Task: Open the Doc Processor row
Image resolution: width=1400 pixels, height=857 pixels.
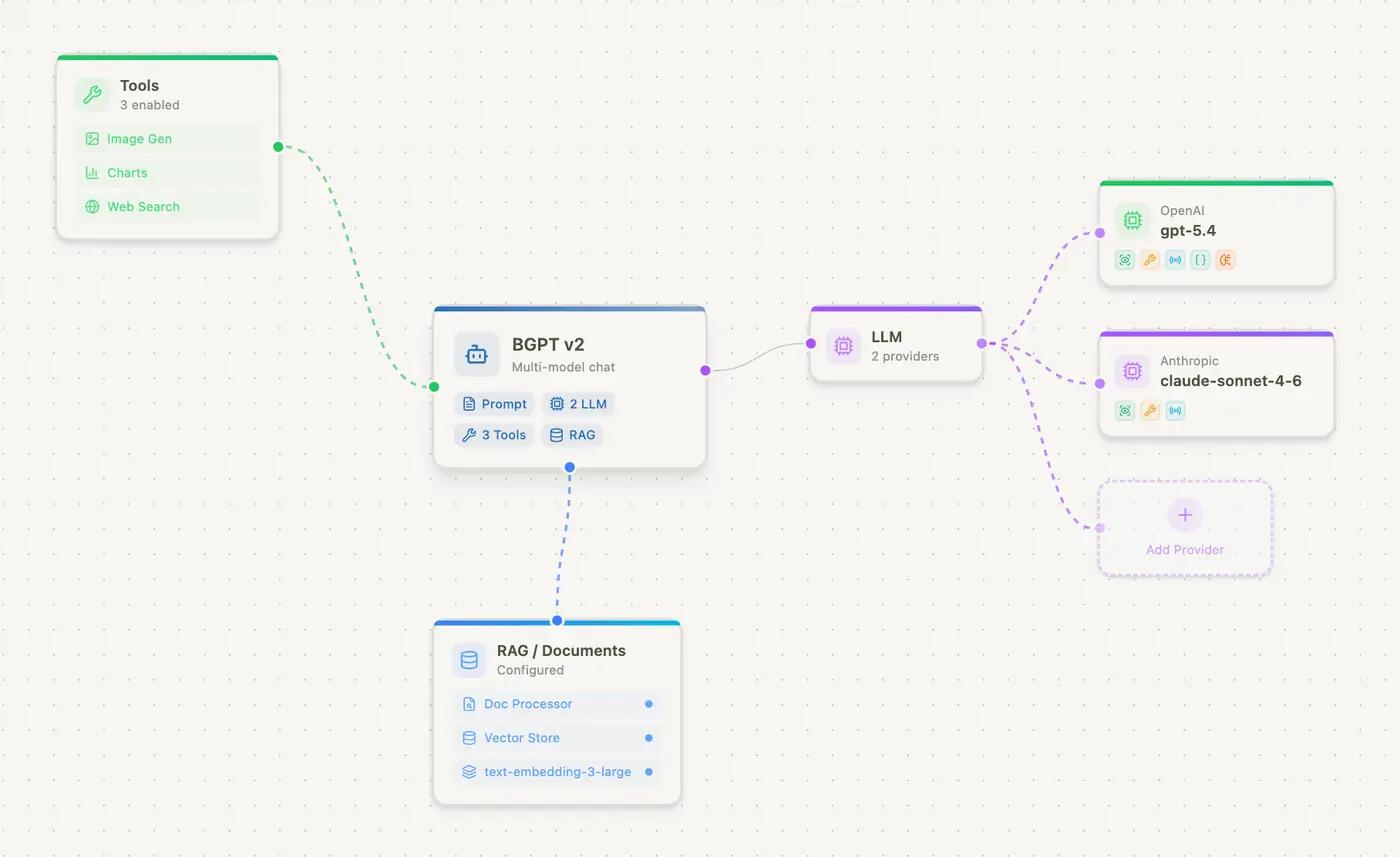Action: 557,704
